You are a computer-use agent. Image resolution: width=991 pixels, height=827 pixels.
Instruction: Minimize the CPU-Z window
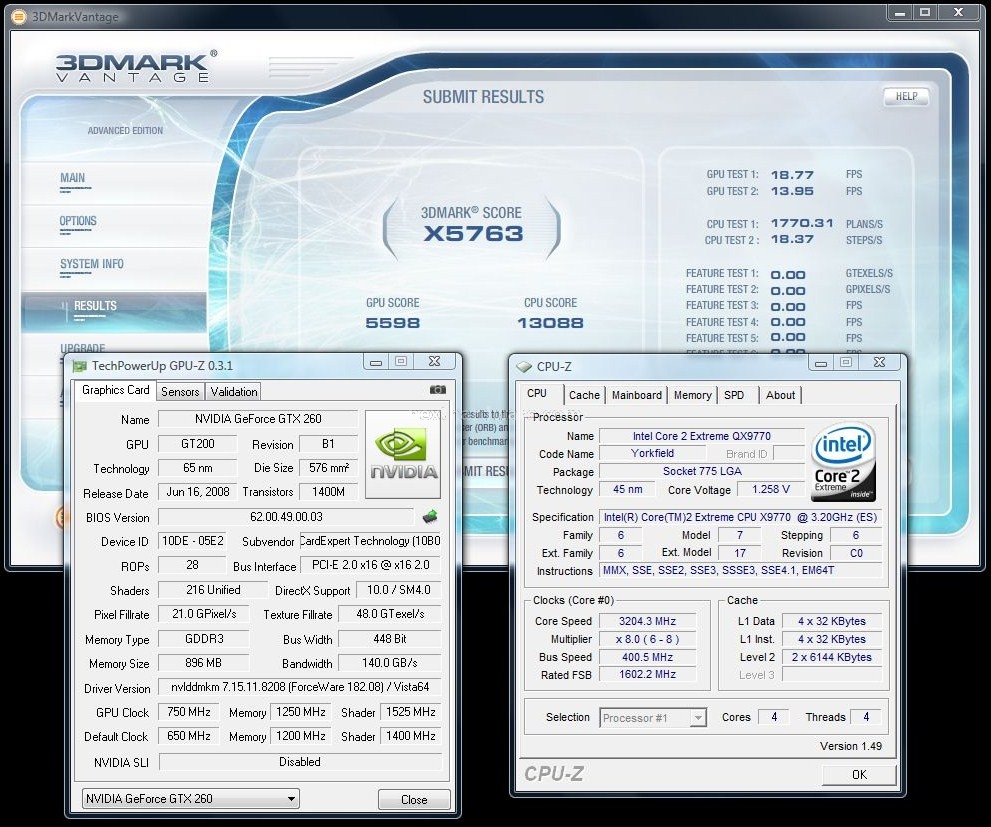click(x=821, y=363)
